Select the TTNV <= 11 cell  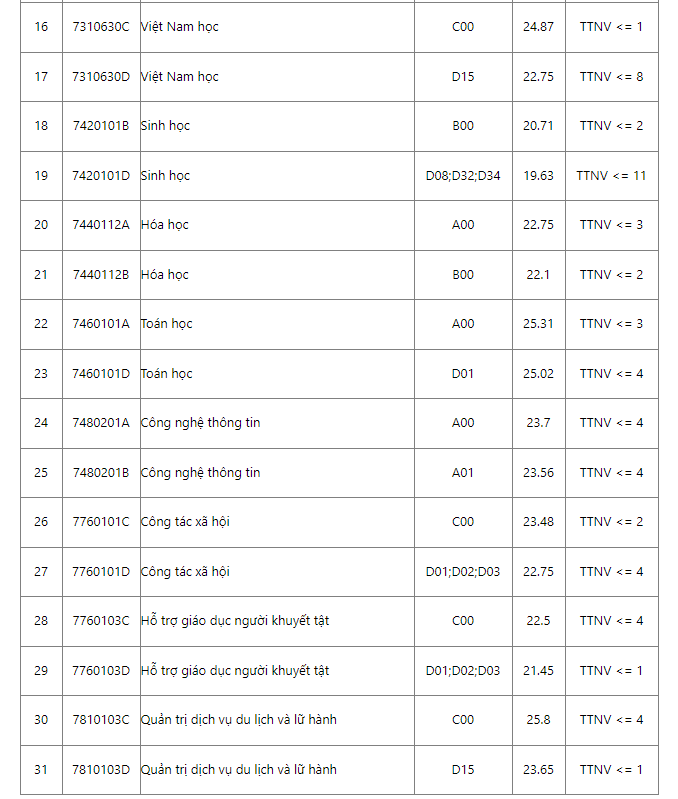tap(611, 176)
